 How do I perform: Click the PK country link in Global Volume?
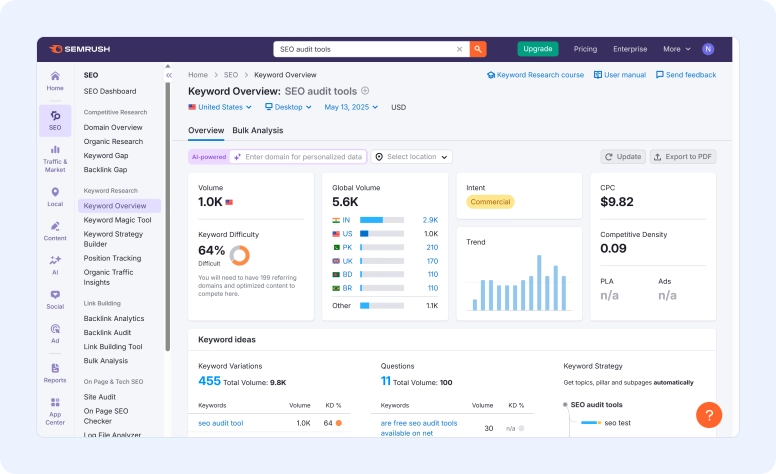click(x=347, y=247)
